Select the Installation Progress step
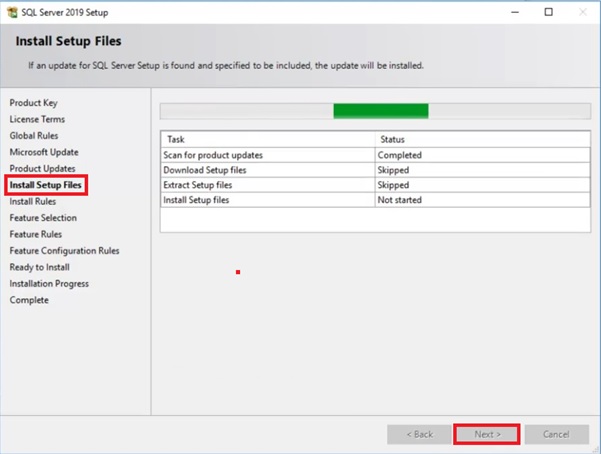601x454 pixels. [x=49, y=284]
